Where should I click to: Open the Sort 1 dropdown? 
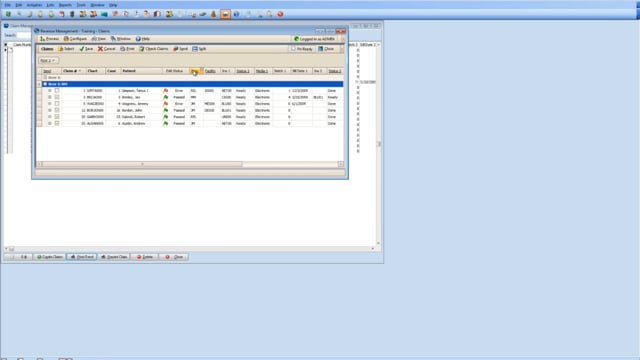click(48, 60)
